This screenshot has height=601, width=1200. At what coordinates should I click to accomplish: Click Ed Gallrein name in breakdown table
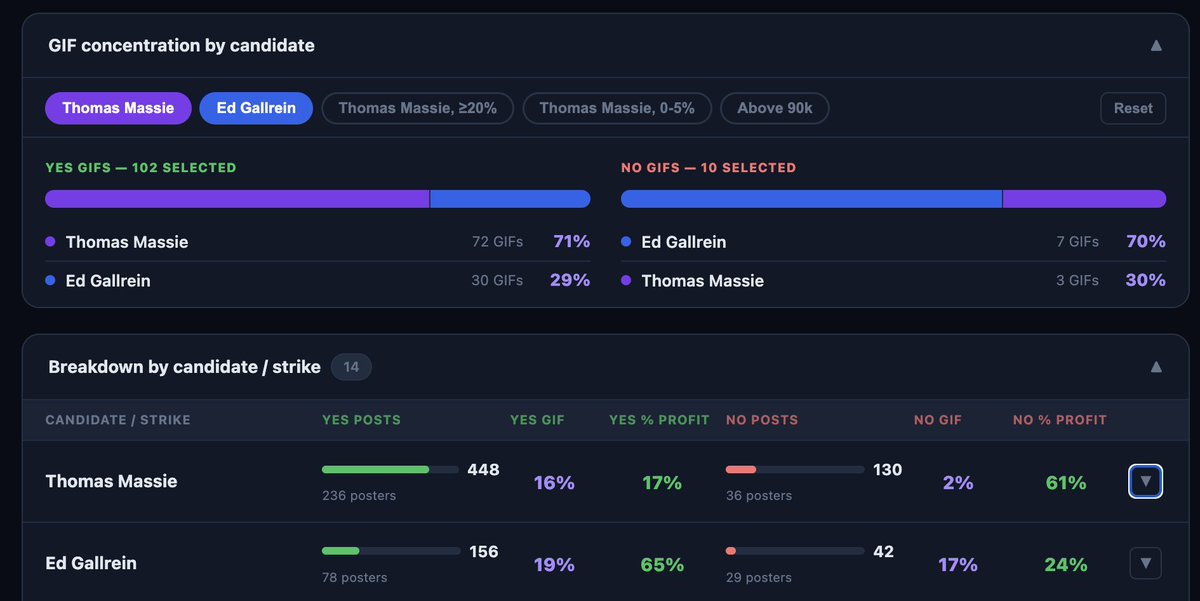92,563
